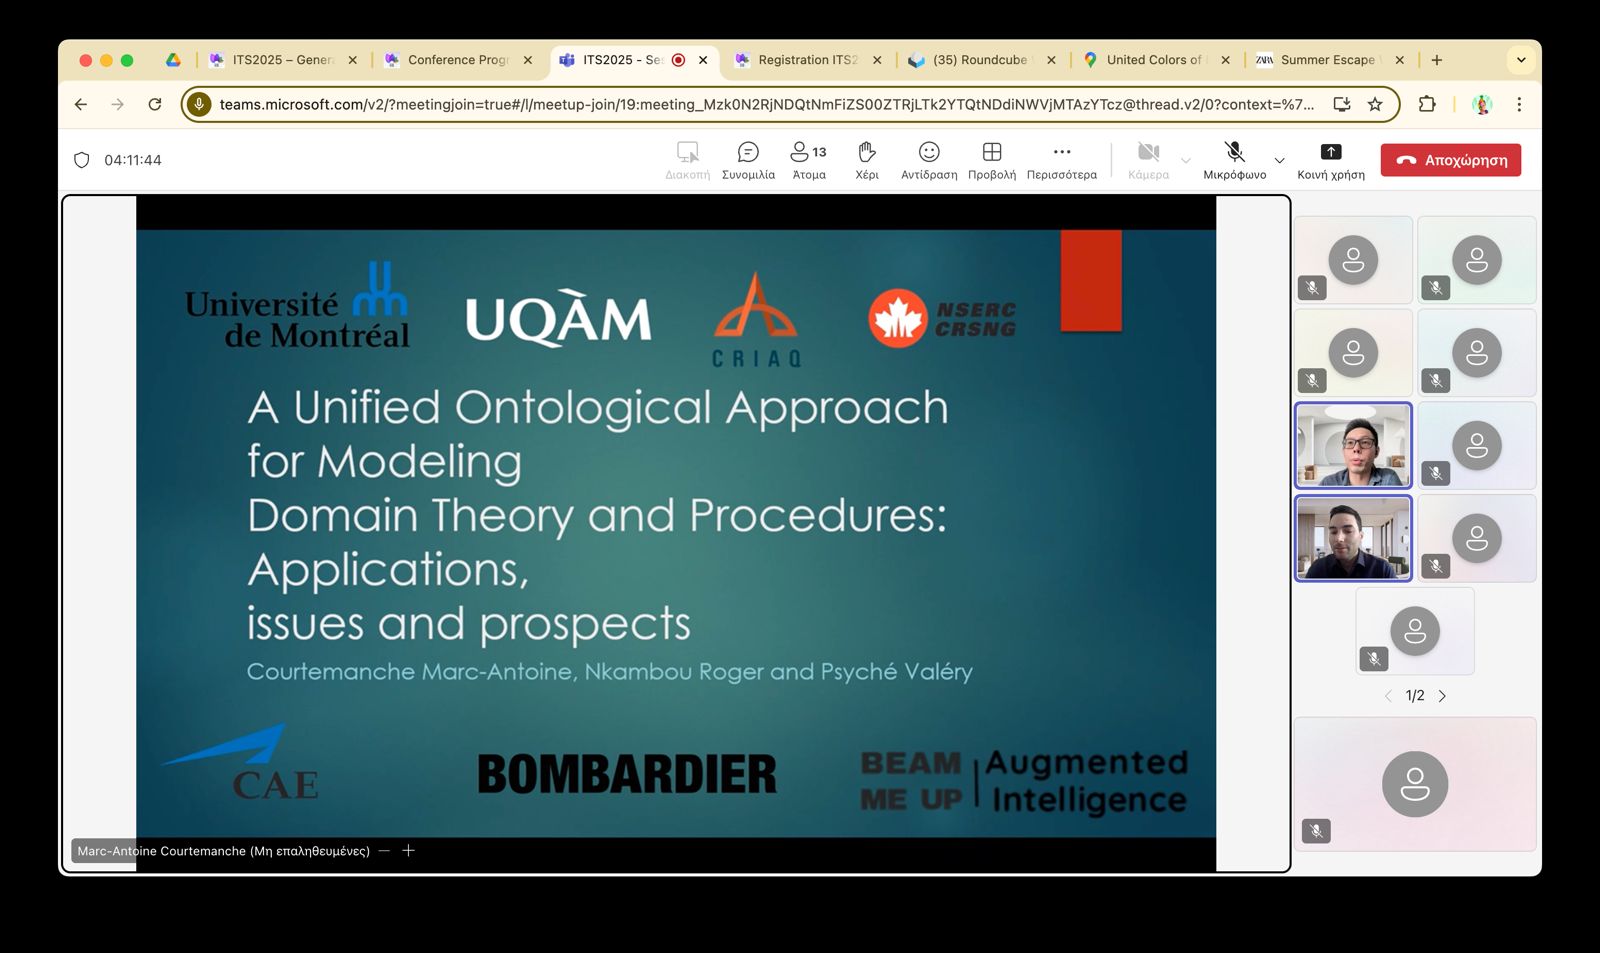Viewport: 1600px width, 953px height.
Task: Raise hand with the Χέρι button
Action: pyautogui.click(x=867, y=160)
